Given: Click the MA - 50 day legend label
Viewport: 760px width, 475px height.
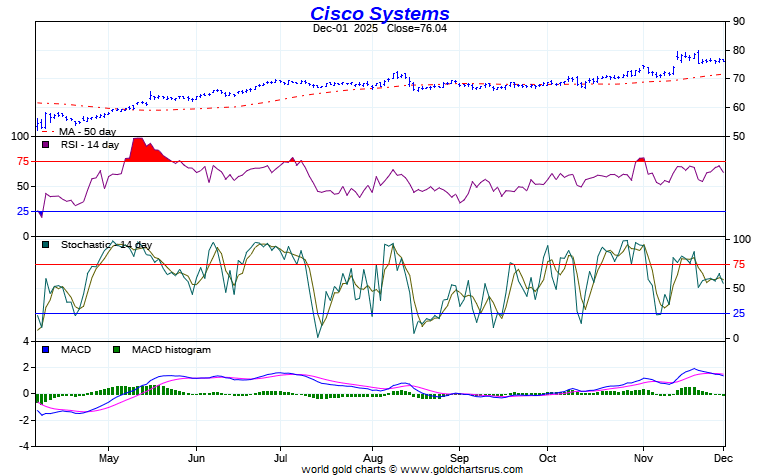Looking at the screenshot, I should click(87, 131).
